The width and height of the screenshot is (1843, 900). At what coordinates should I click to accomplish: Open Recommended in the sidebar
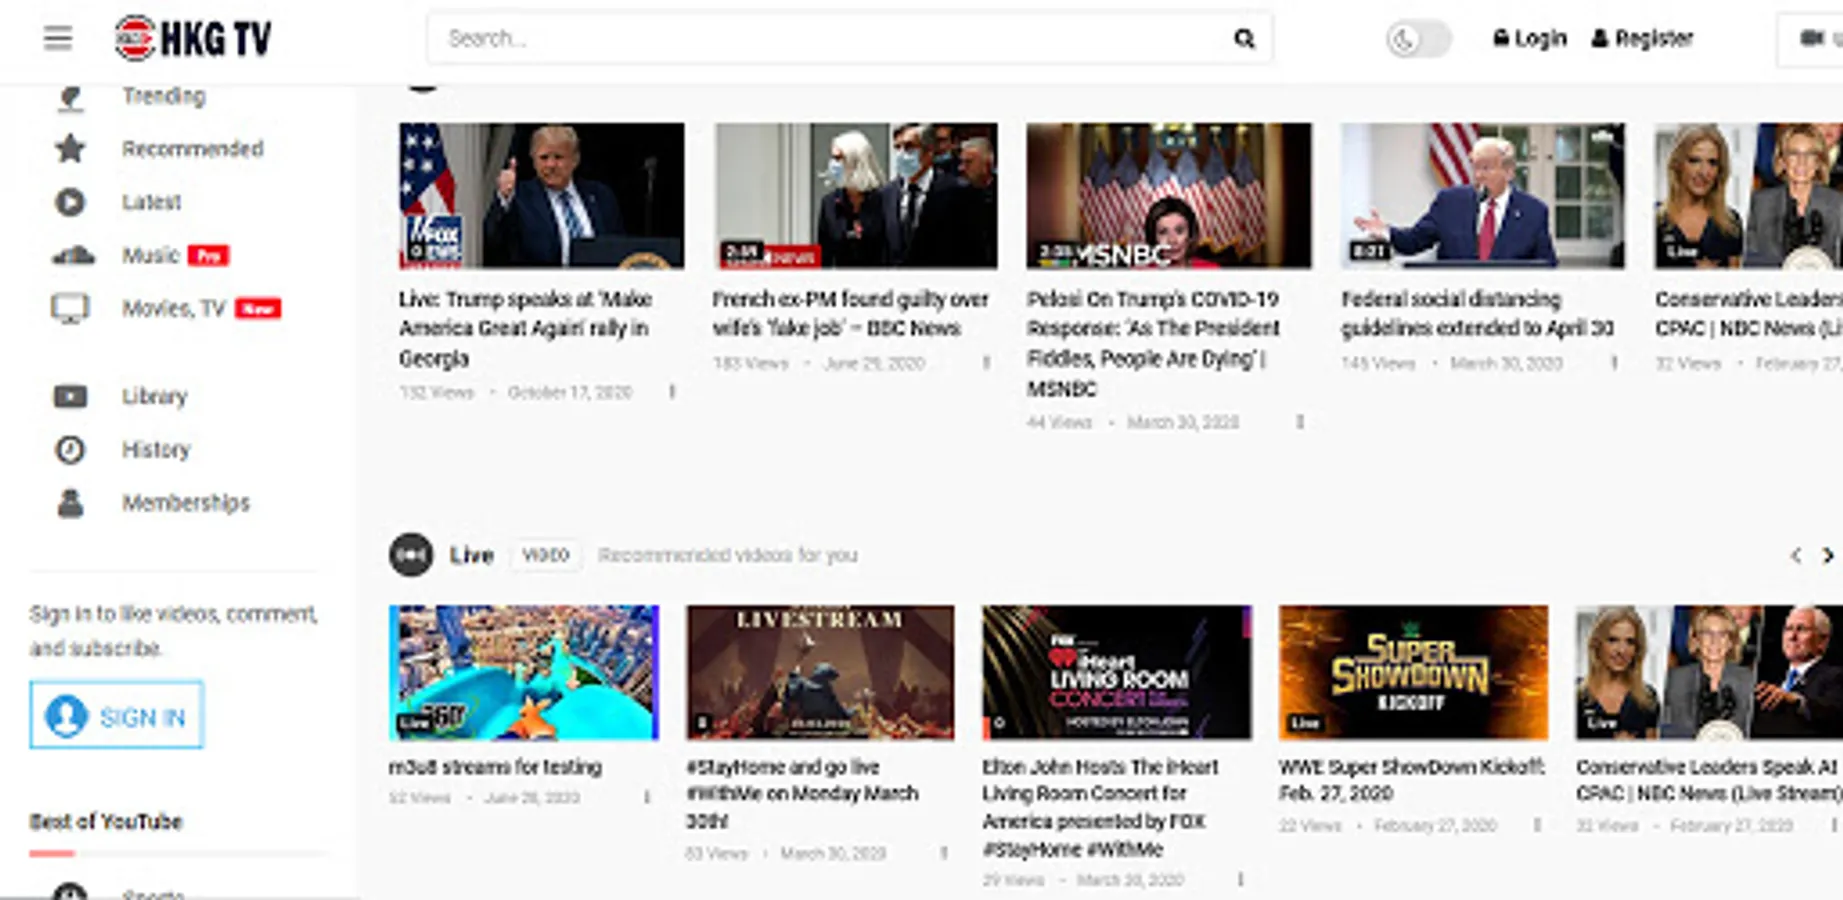click(193, 149)
